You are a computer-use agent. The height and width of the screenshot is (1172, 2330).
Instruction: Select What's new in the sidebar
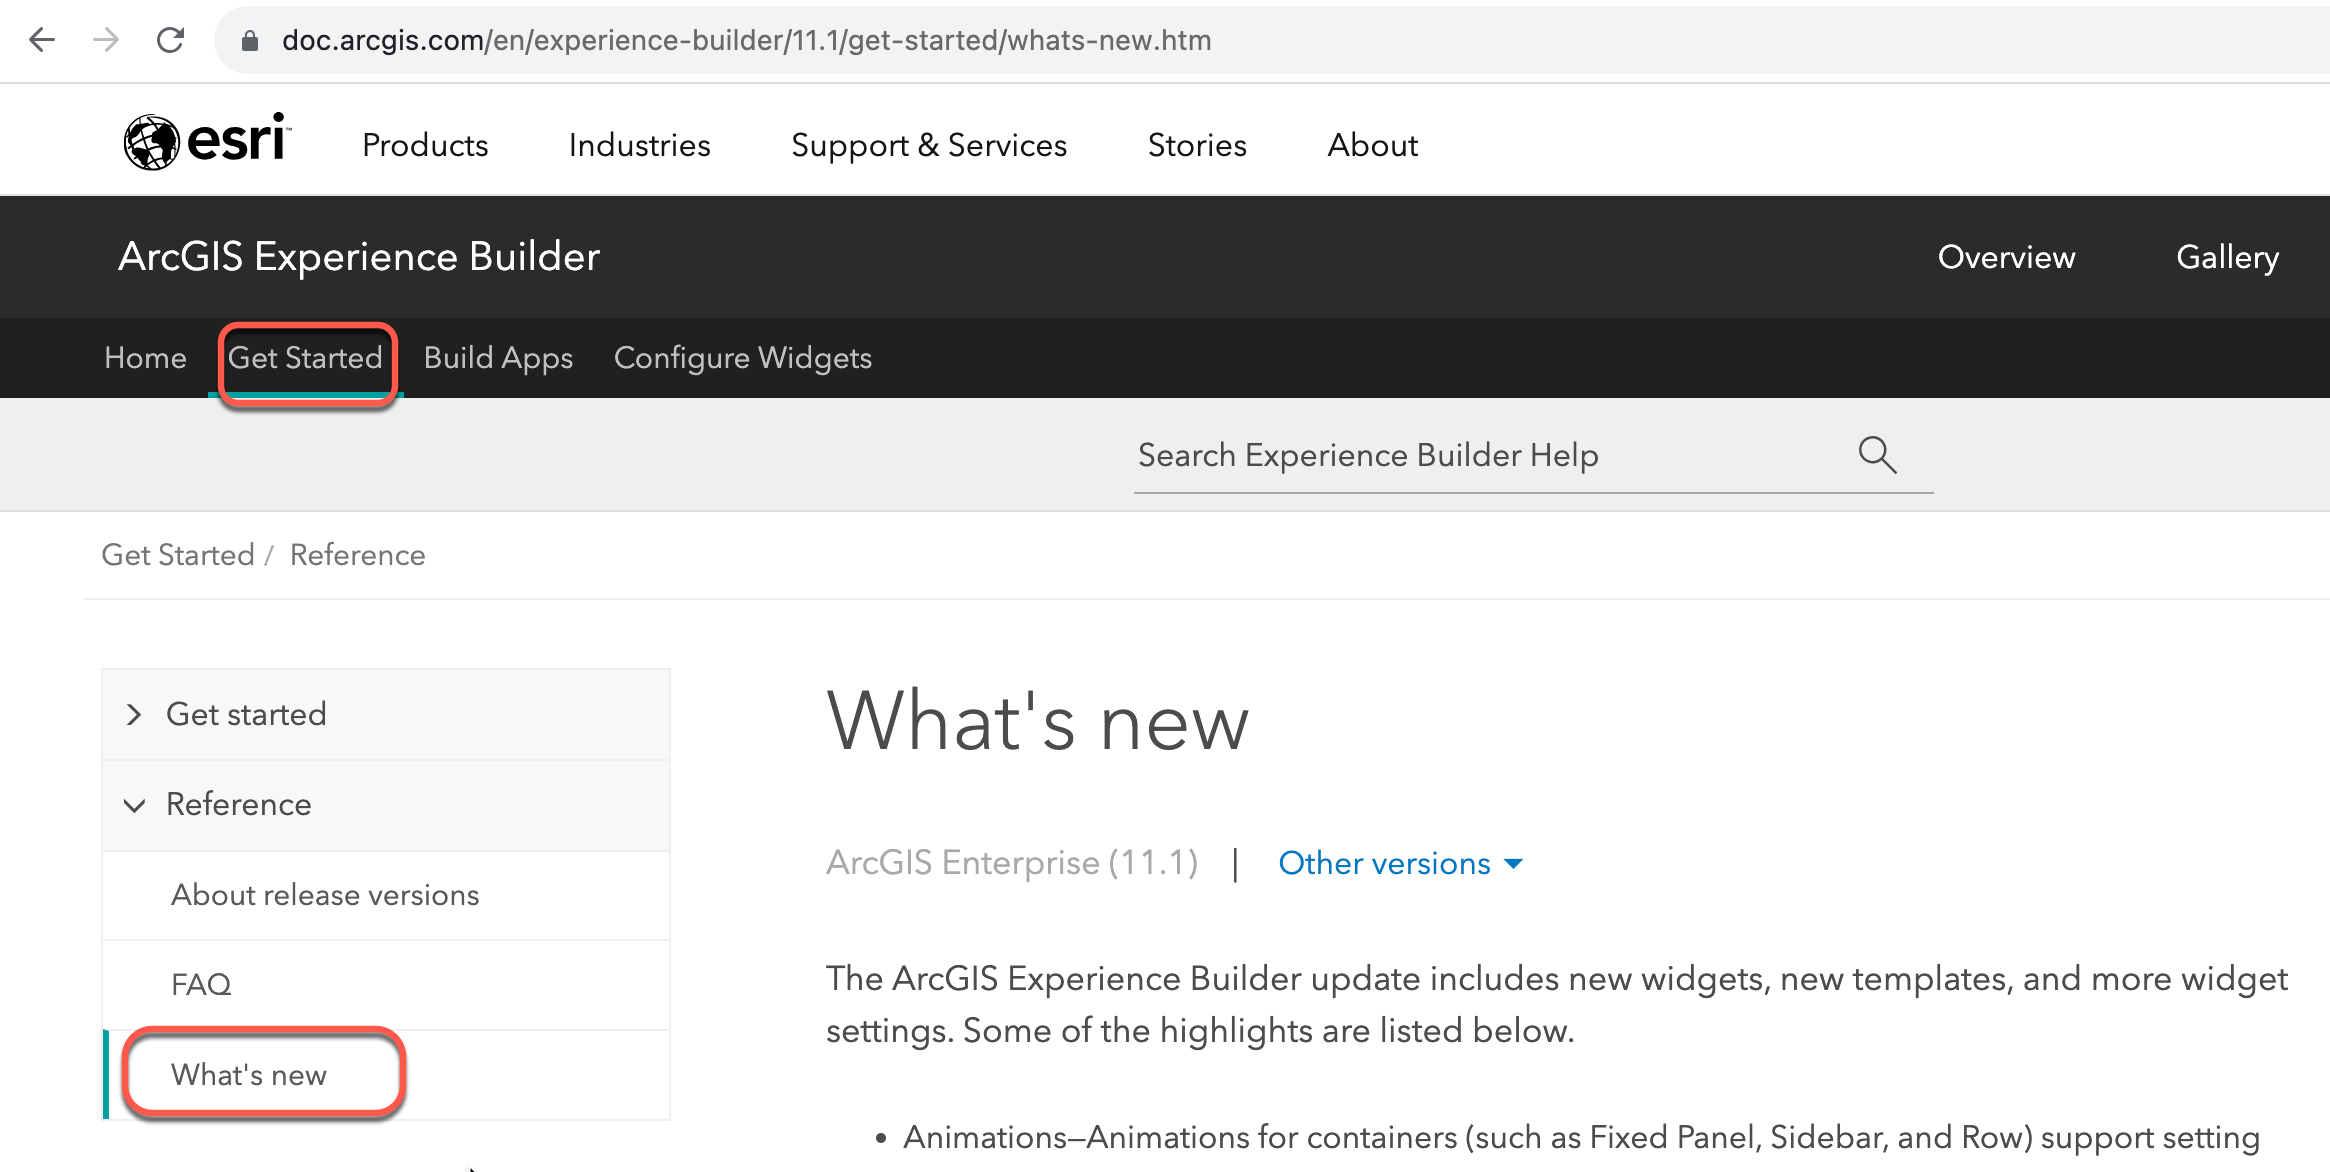249,1074
